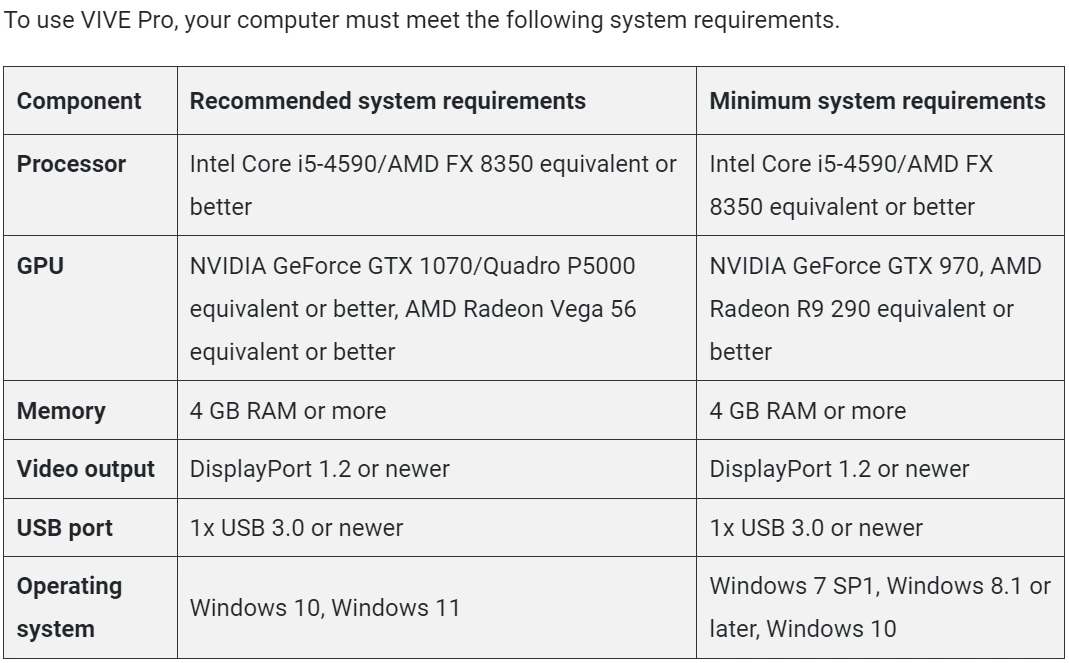Click the GPU row label

coord(40,266)
